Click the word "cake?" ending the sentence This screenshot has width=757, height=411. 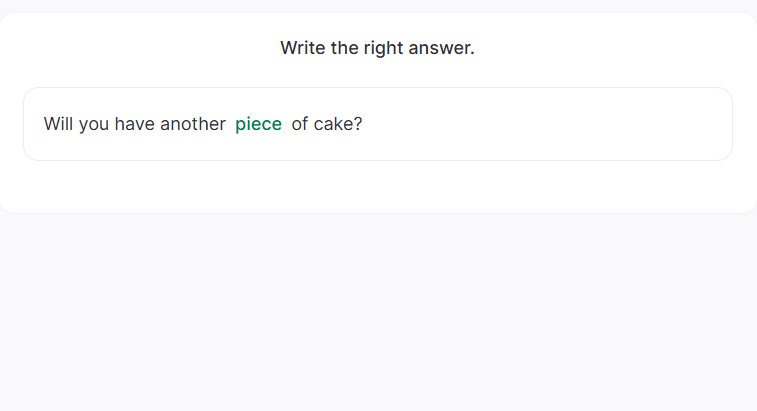(338, 124)
